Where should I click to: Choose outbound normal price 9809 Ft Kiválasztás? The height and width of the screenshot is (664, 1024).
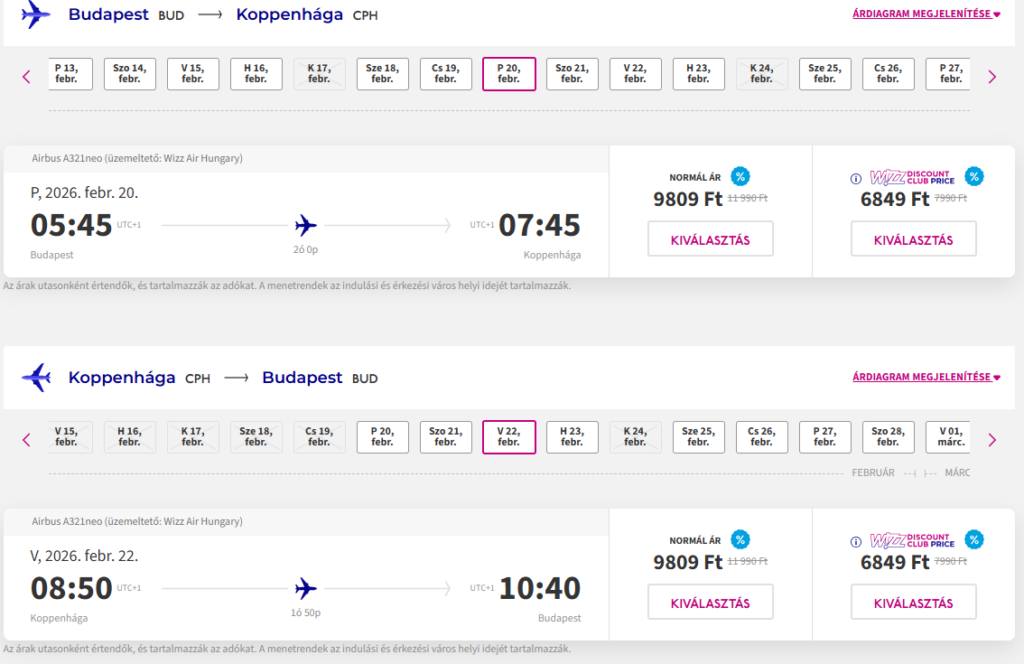pos(710,239)
